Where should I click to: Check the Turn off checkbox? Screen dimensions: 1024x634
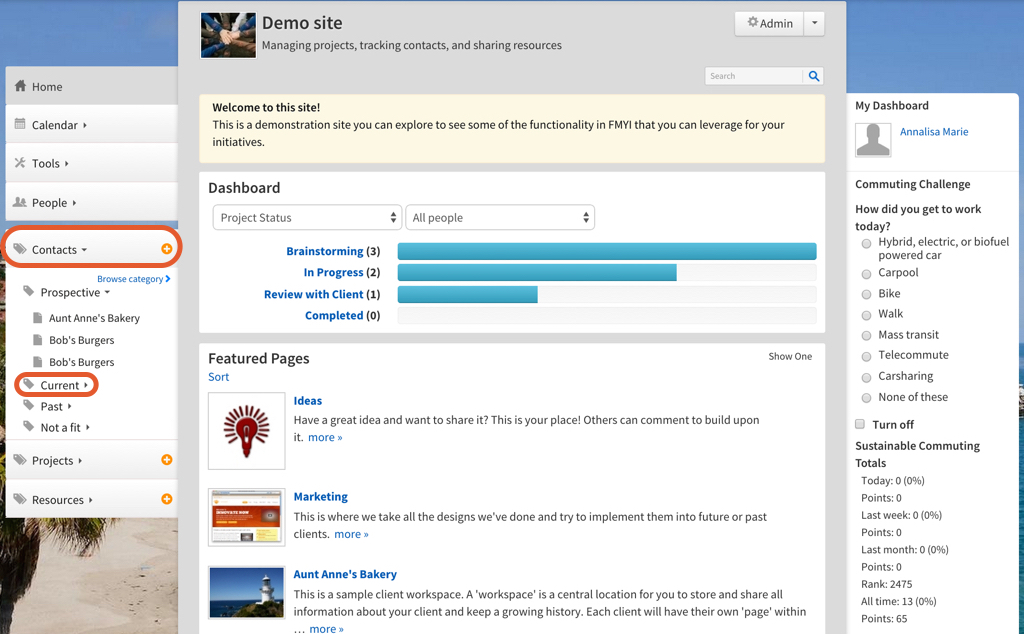click(x=860, y=424)
